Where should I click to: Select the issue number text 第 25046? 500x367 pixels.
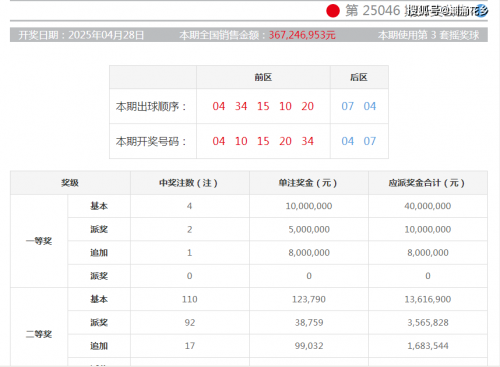click(x=372, y=11)
